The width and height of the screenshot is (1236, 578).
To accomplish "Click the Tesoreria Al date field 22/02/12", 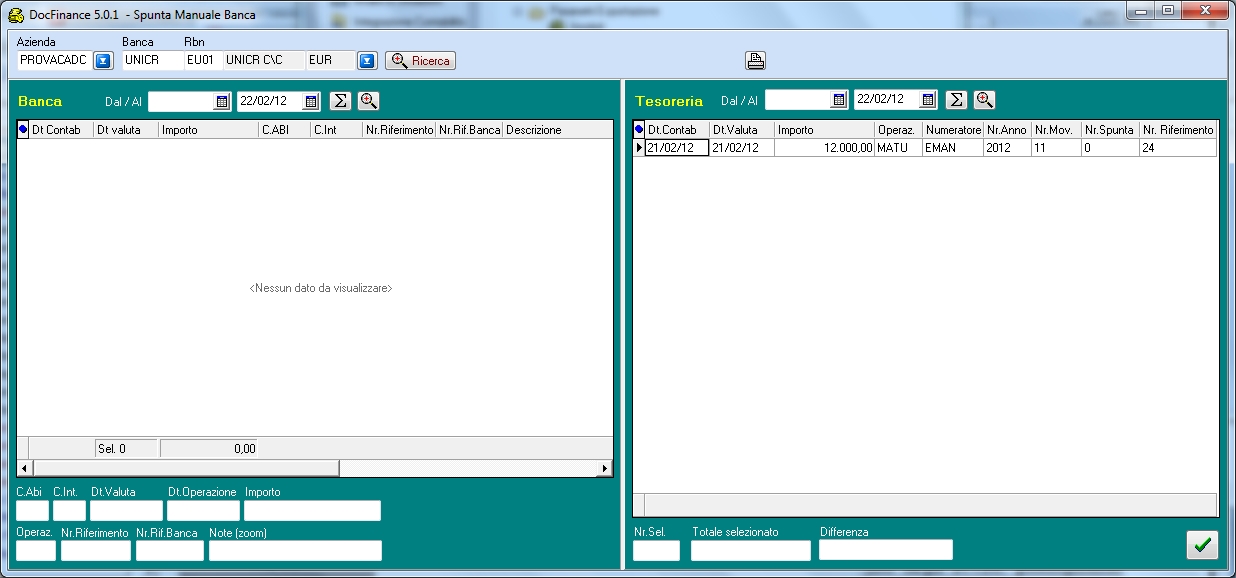I will [x=887, y=100].
